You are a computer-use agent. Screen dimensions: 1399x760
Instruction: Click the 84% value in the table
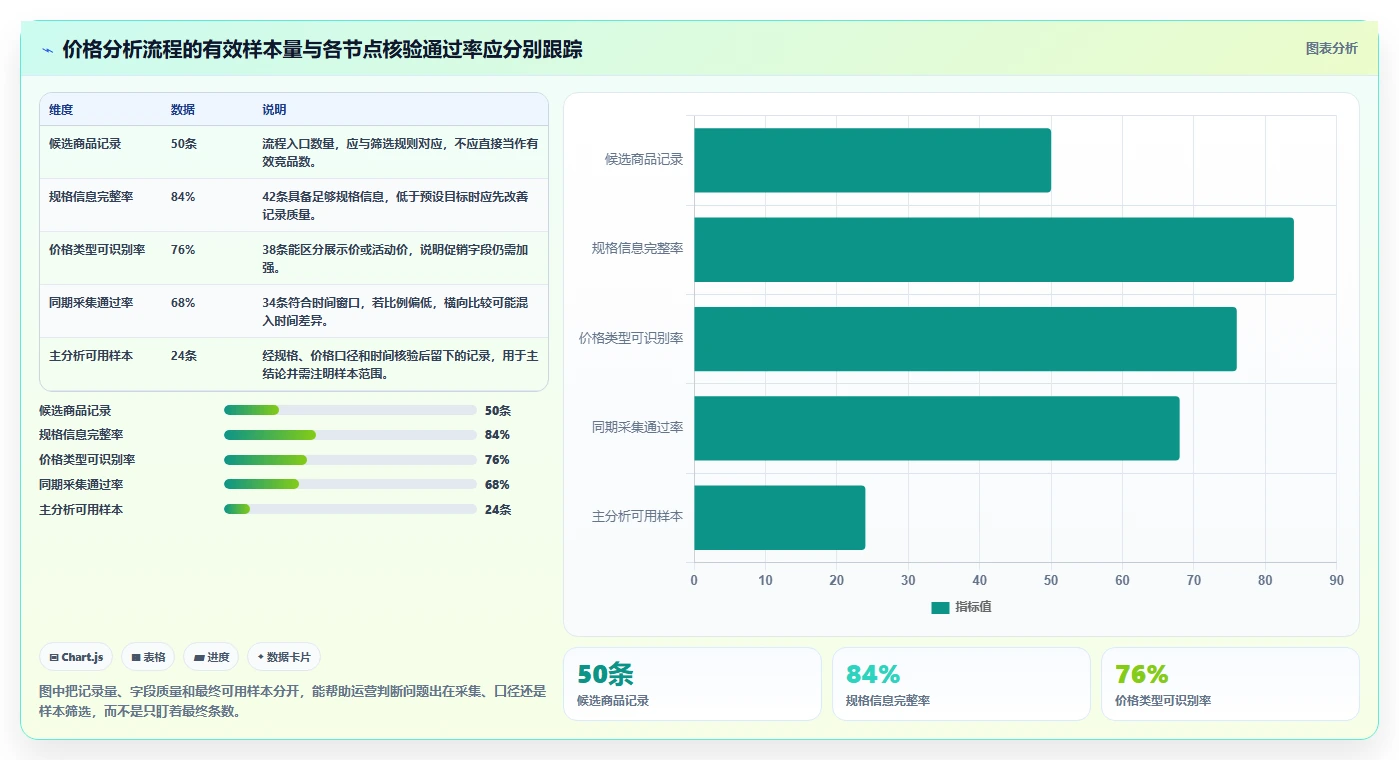183,197
